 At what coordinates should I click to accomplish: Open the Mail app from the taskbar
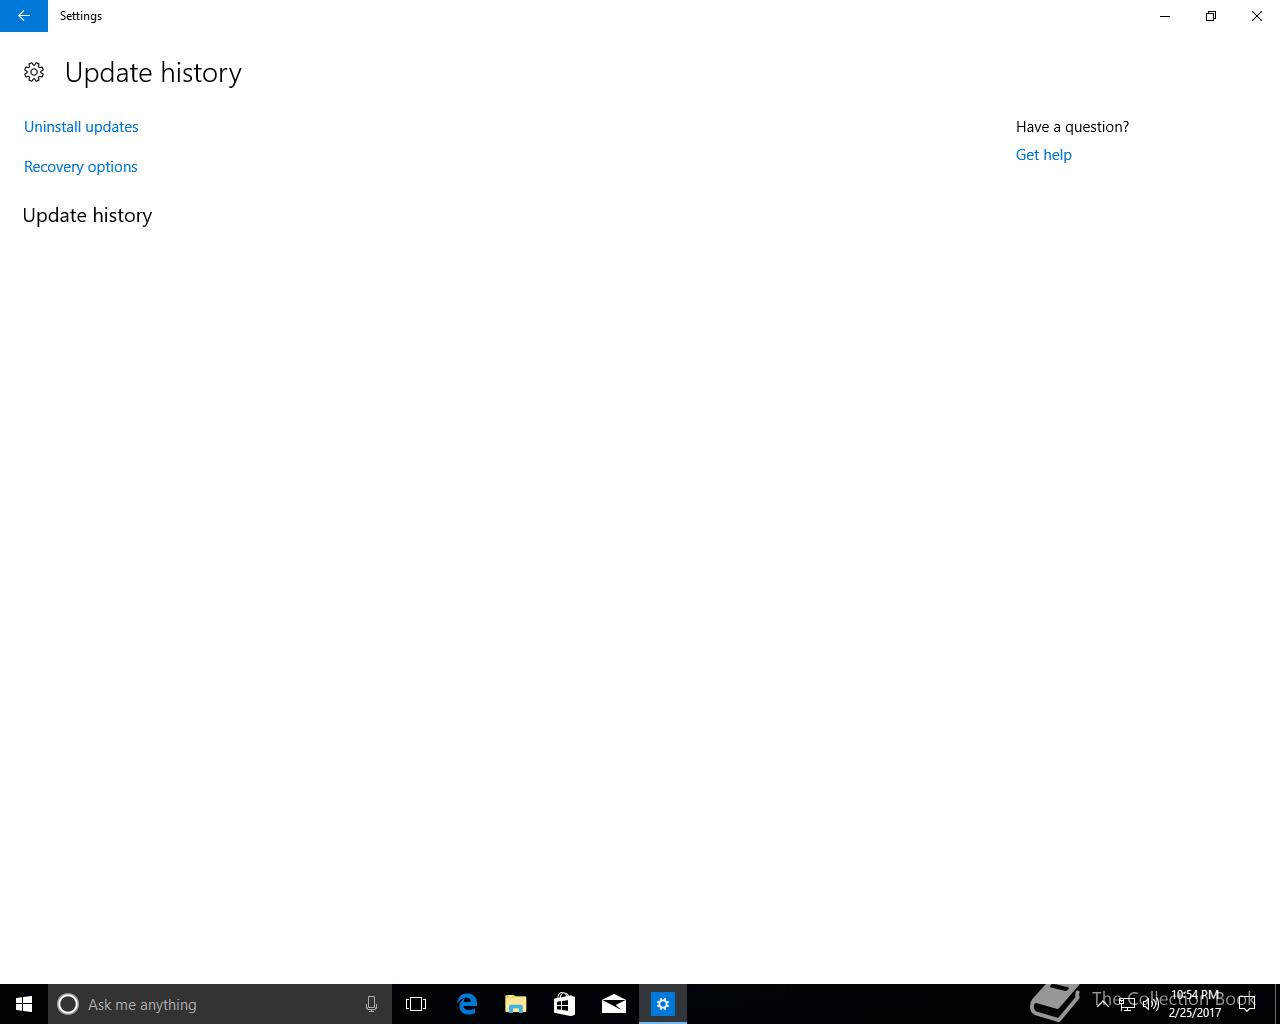point(614,1004)
